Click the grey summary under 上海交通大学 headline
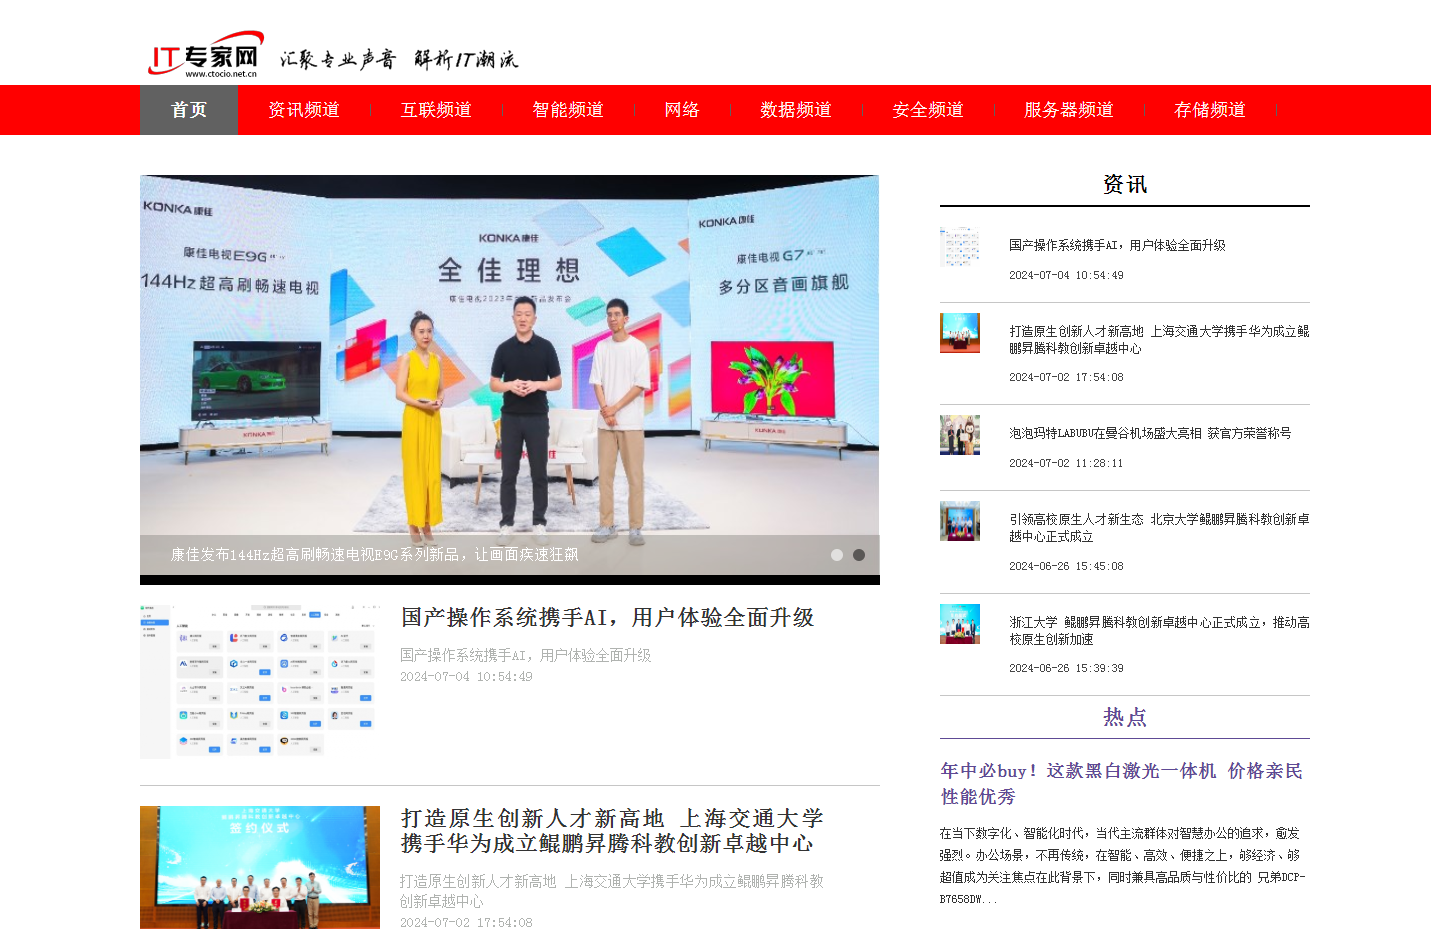Image resolution: width=1431 pixels, height=929 pixels. (x=612, y=891)
